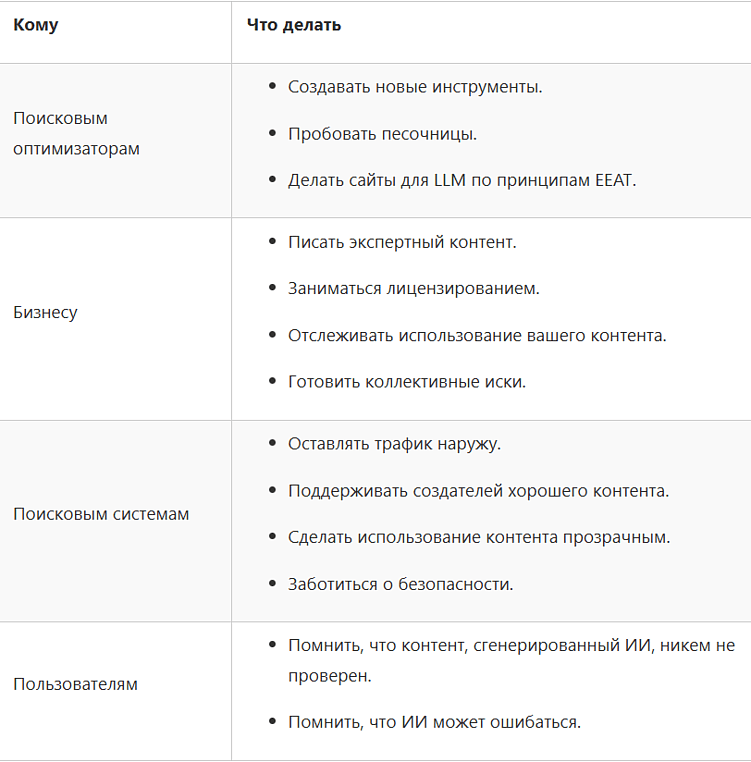Image resolution: width=751 pixels, height=762 pixels.
Task: Click "Сделать использование контента прозрачным" item
Action: pos(479,537)
